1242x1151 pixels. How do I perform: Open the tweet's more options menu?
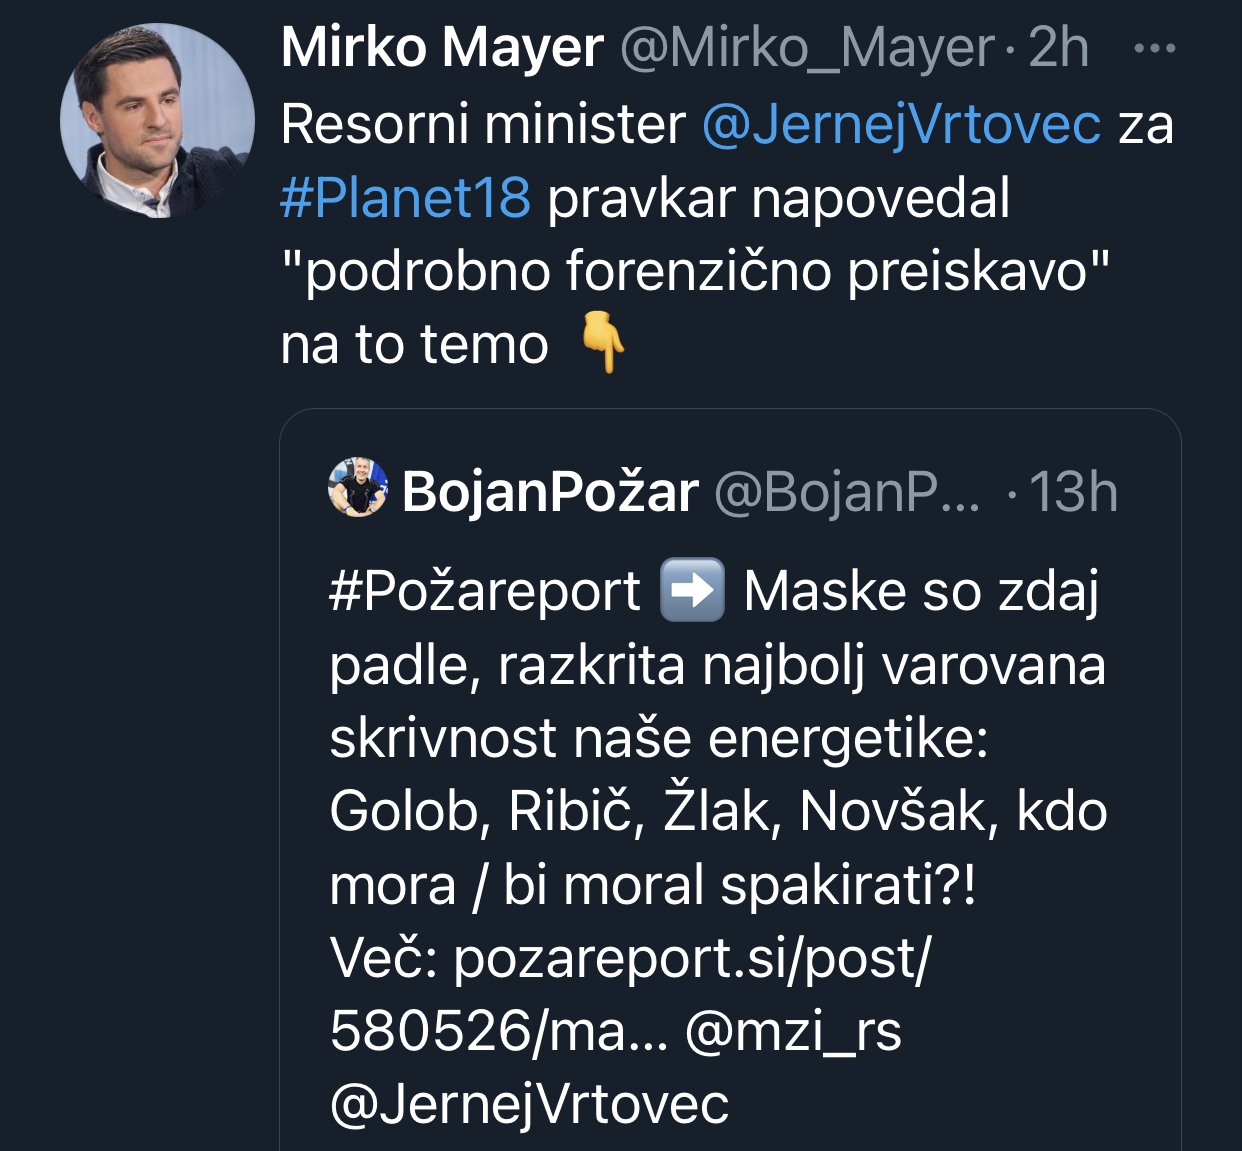click(1155, 48)
